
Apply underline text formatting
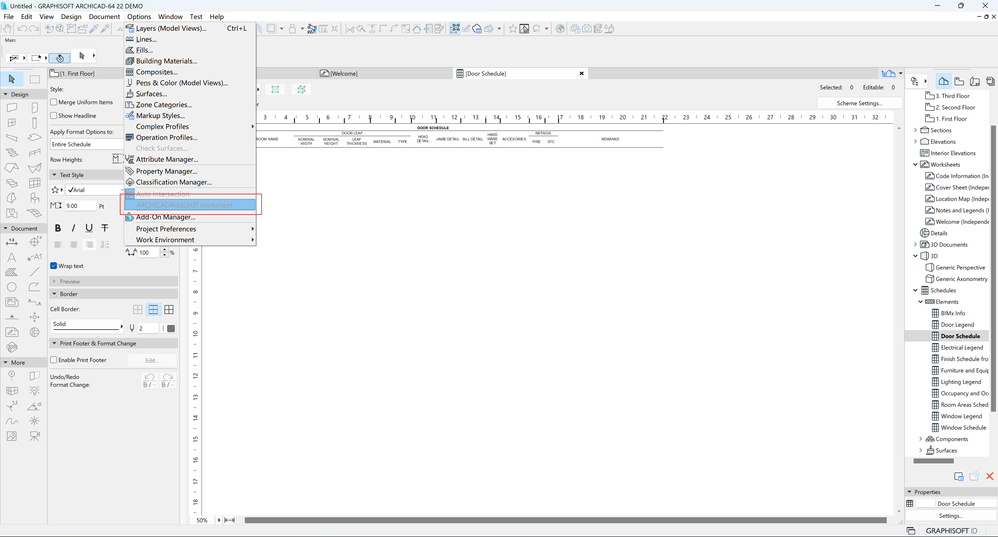89,228
